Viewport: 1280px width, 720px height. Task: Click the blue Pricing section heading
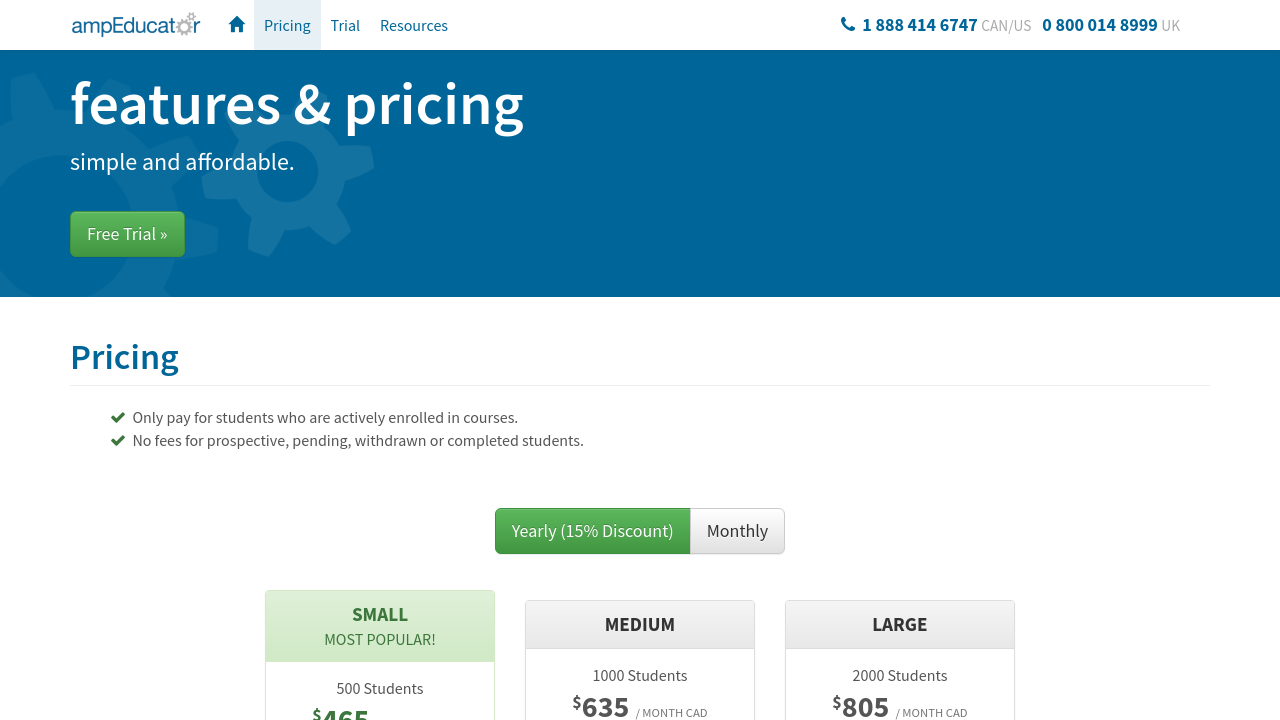125,357
